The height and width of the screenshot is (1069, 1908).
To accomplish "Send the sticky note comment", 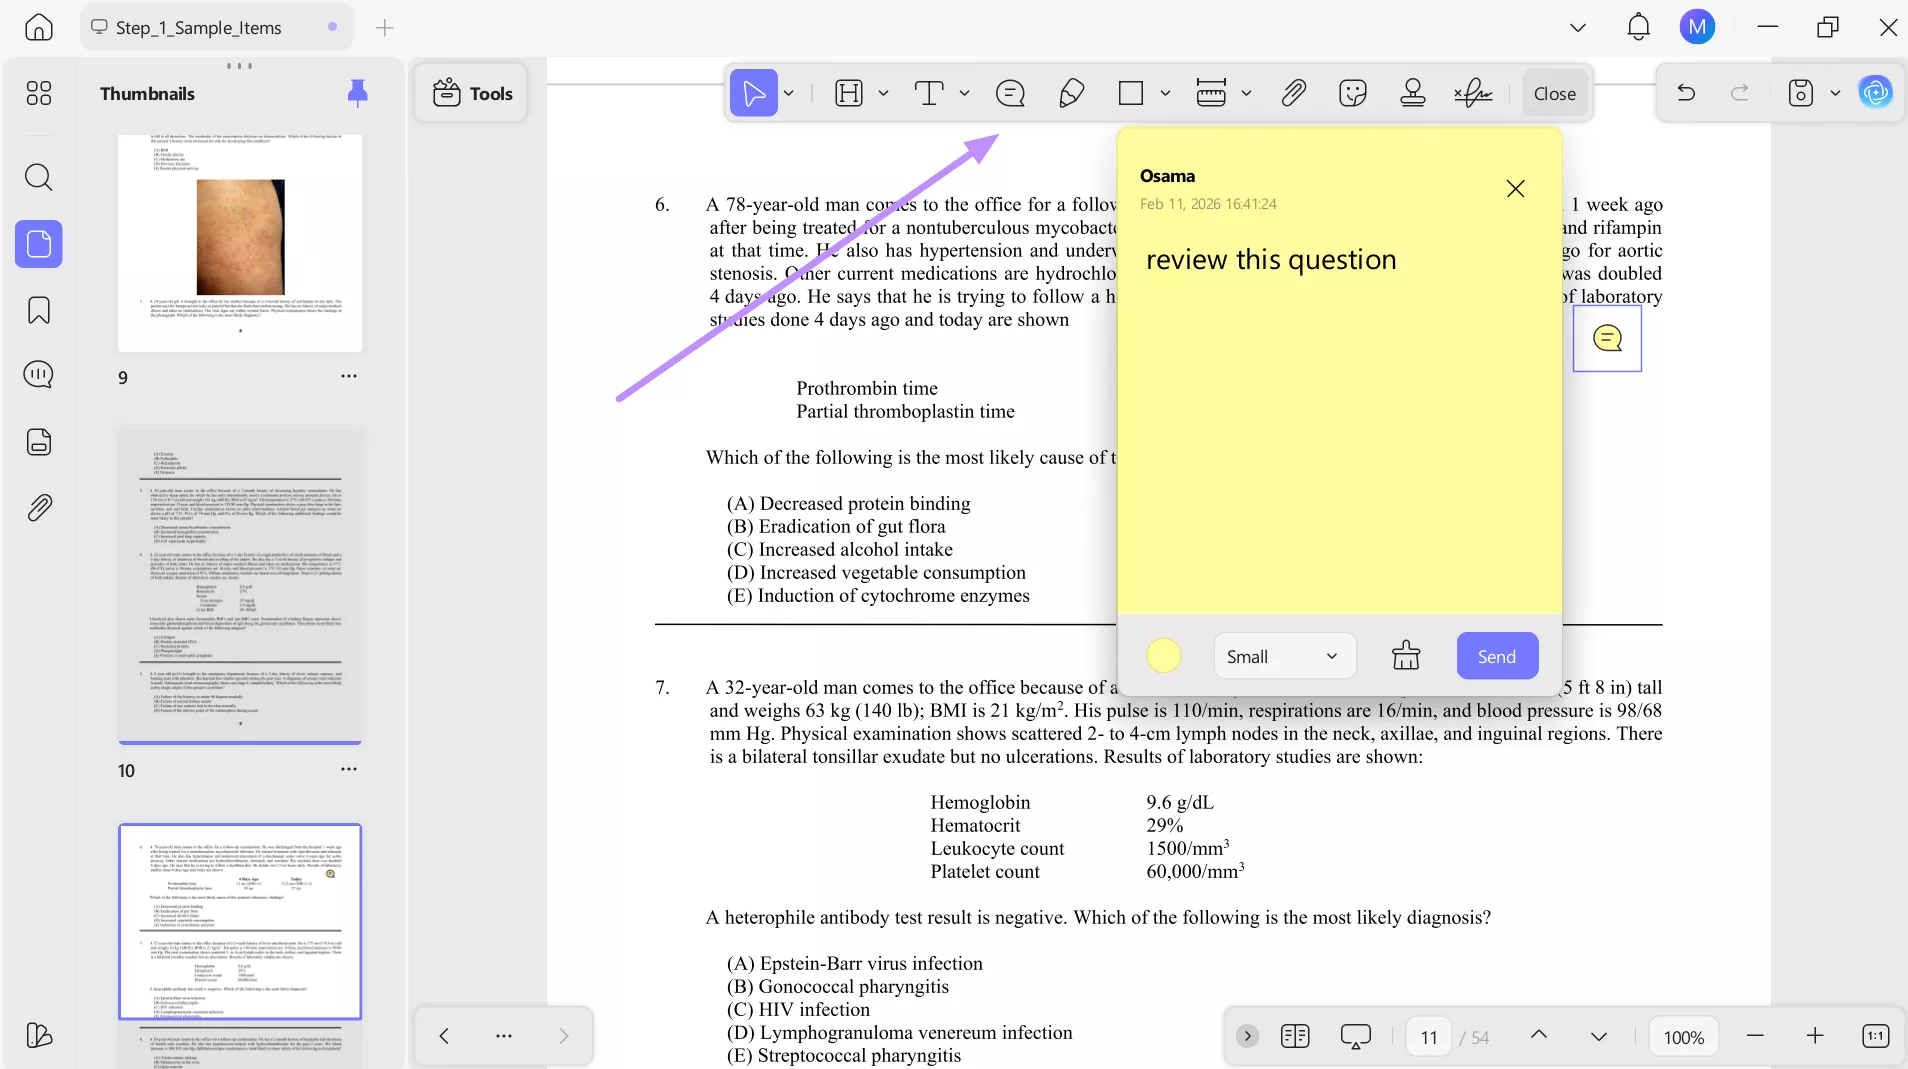I will [x=1496, y=656].
